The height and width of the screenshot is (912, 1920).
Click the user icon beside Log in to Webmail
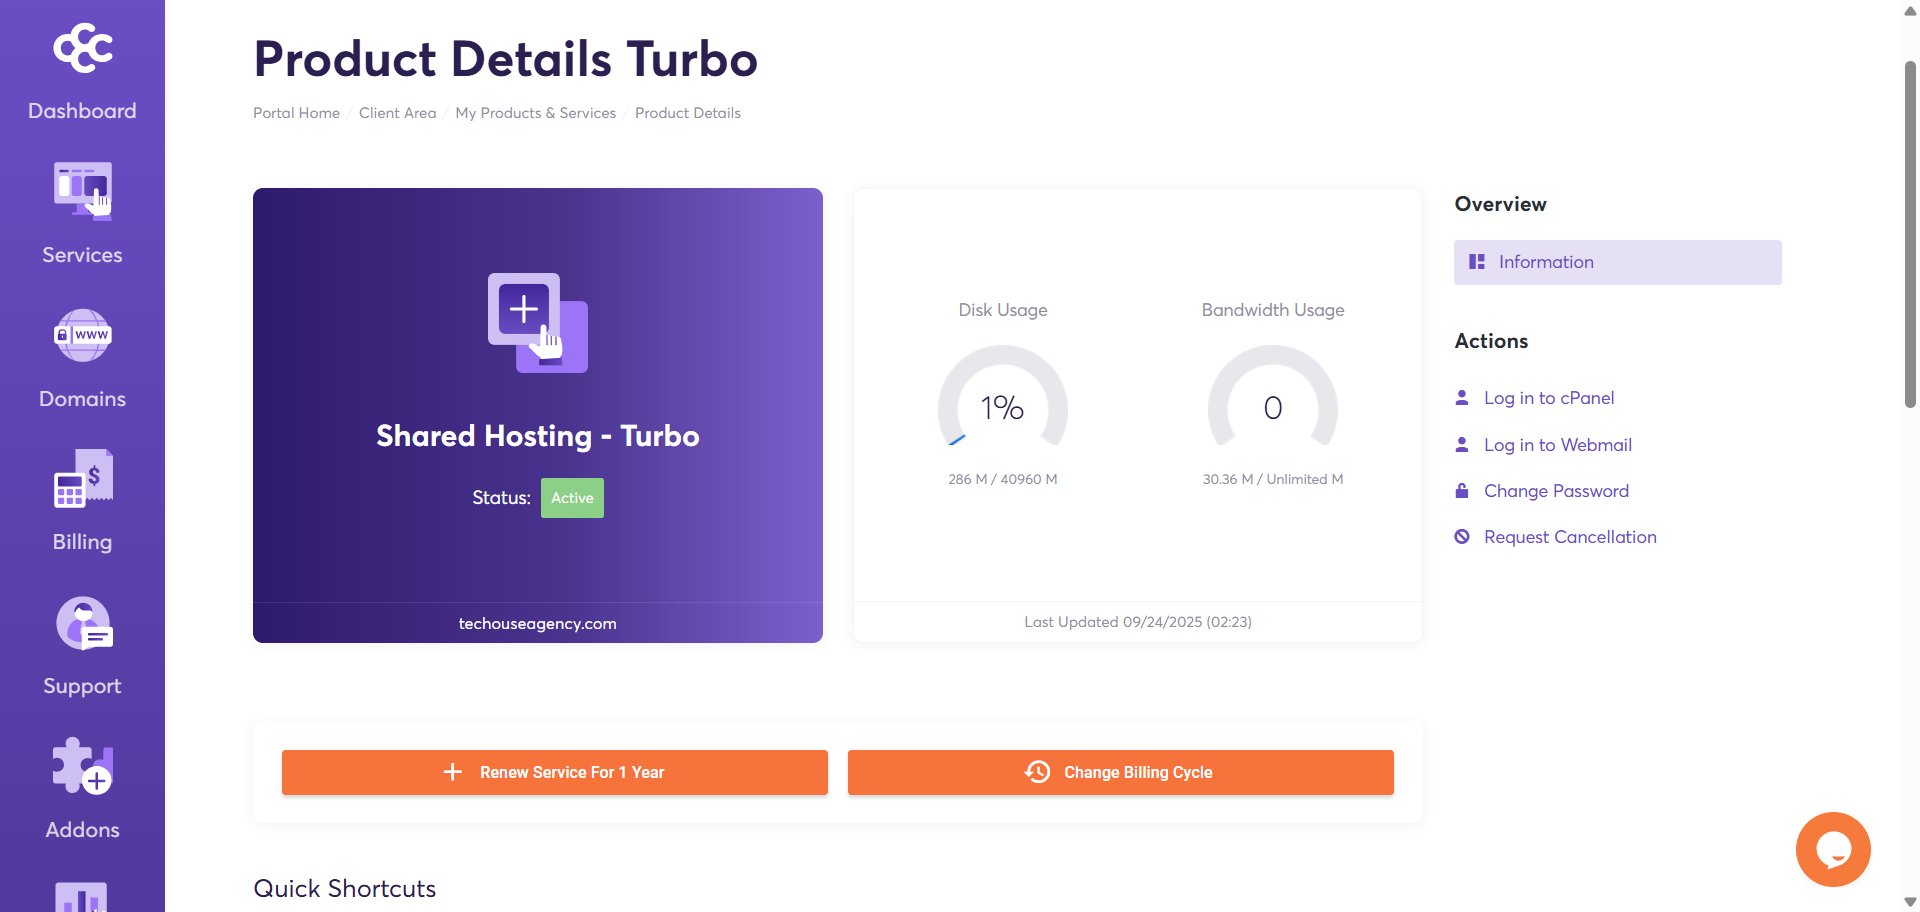pos(1462,444)
